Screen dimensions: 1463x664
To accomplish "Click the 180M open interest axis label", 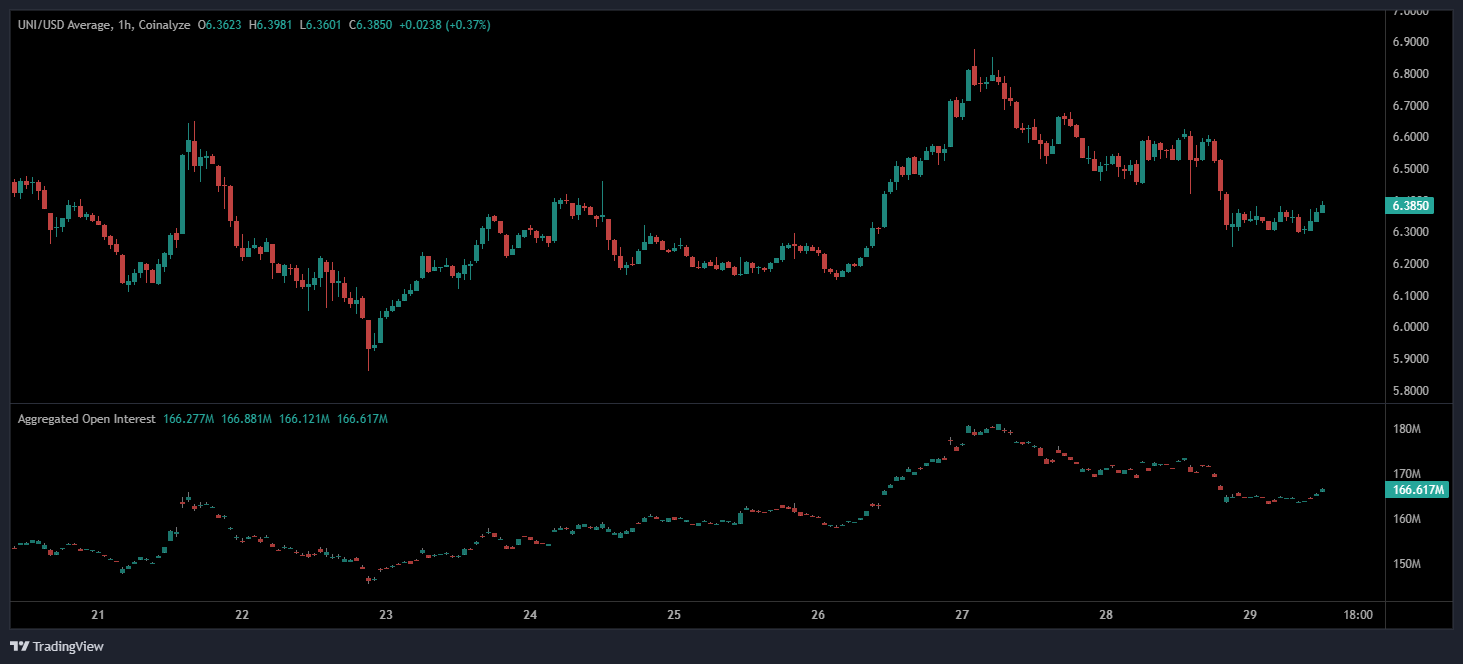I will 1407,429.
